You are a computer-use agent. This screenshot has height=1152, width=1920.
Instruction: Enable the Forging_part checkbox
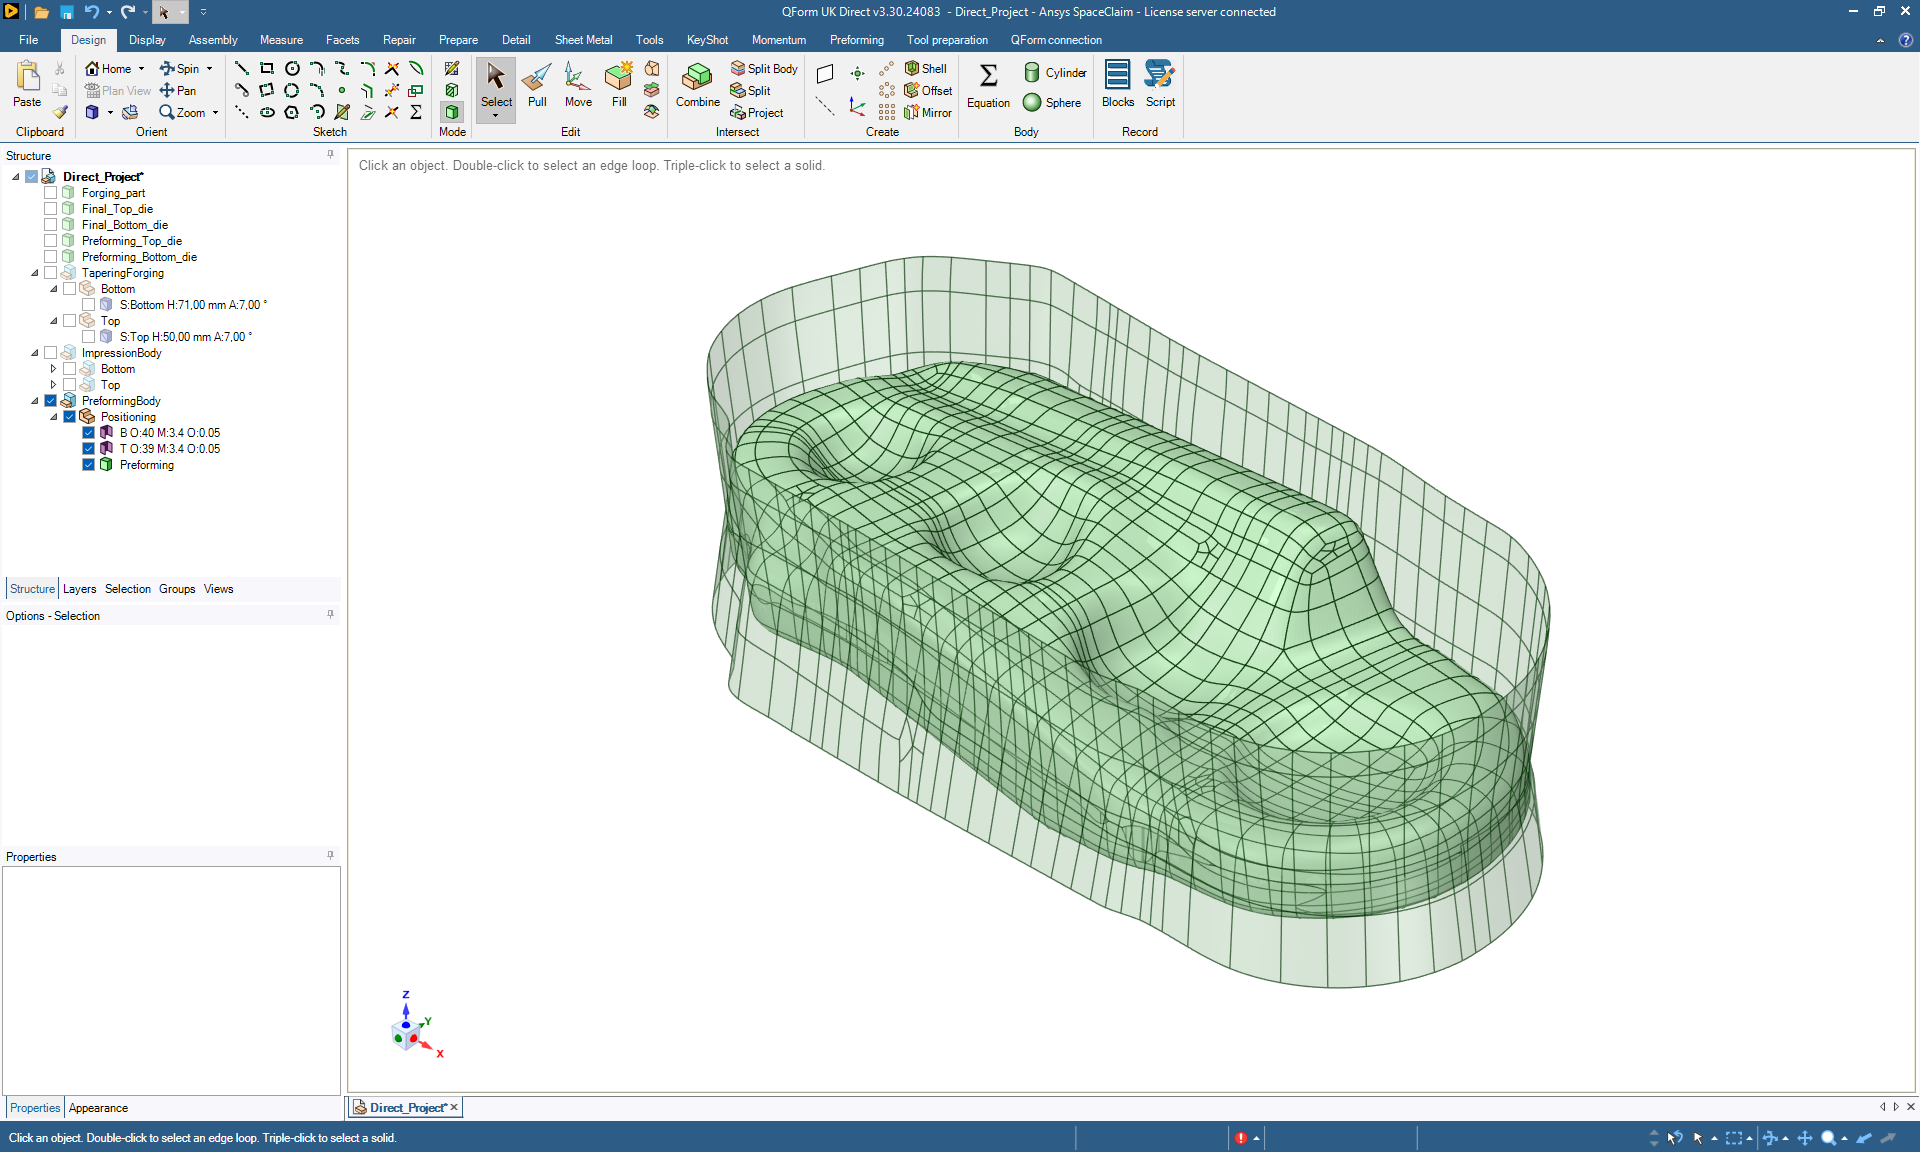[x=50, y=193]
